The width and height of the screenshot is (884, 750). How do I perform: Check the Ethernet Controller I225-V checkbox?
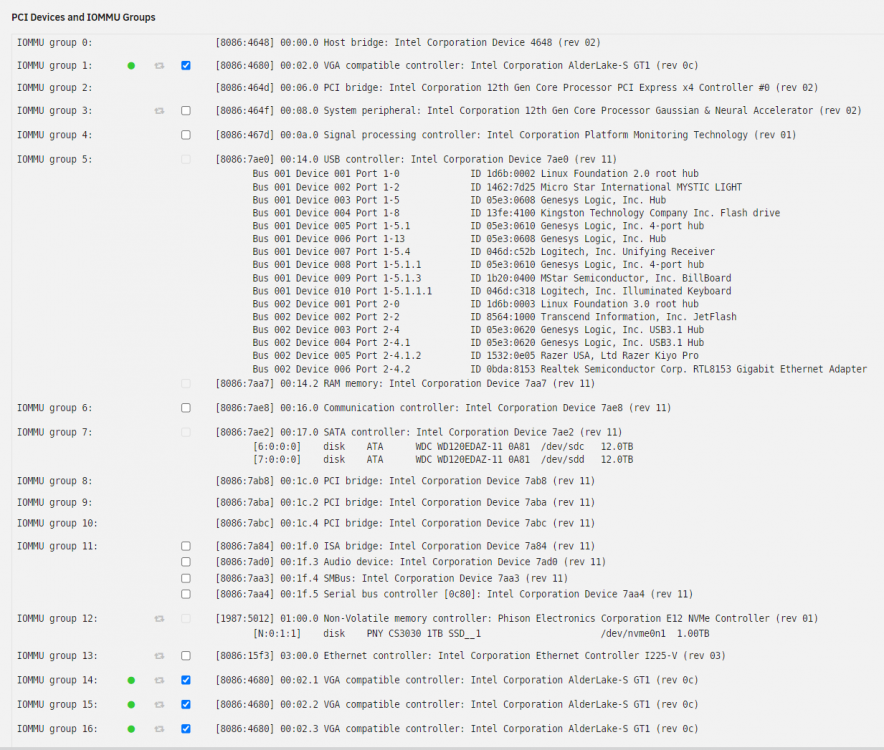coord(186,656)
